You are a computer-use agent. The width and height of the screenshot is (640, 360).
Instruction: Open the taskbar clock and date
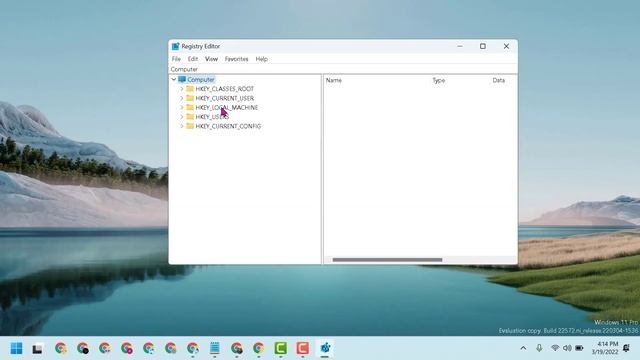pos(605,348)
